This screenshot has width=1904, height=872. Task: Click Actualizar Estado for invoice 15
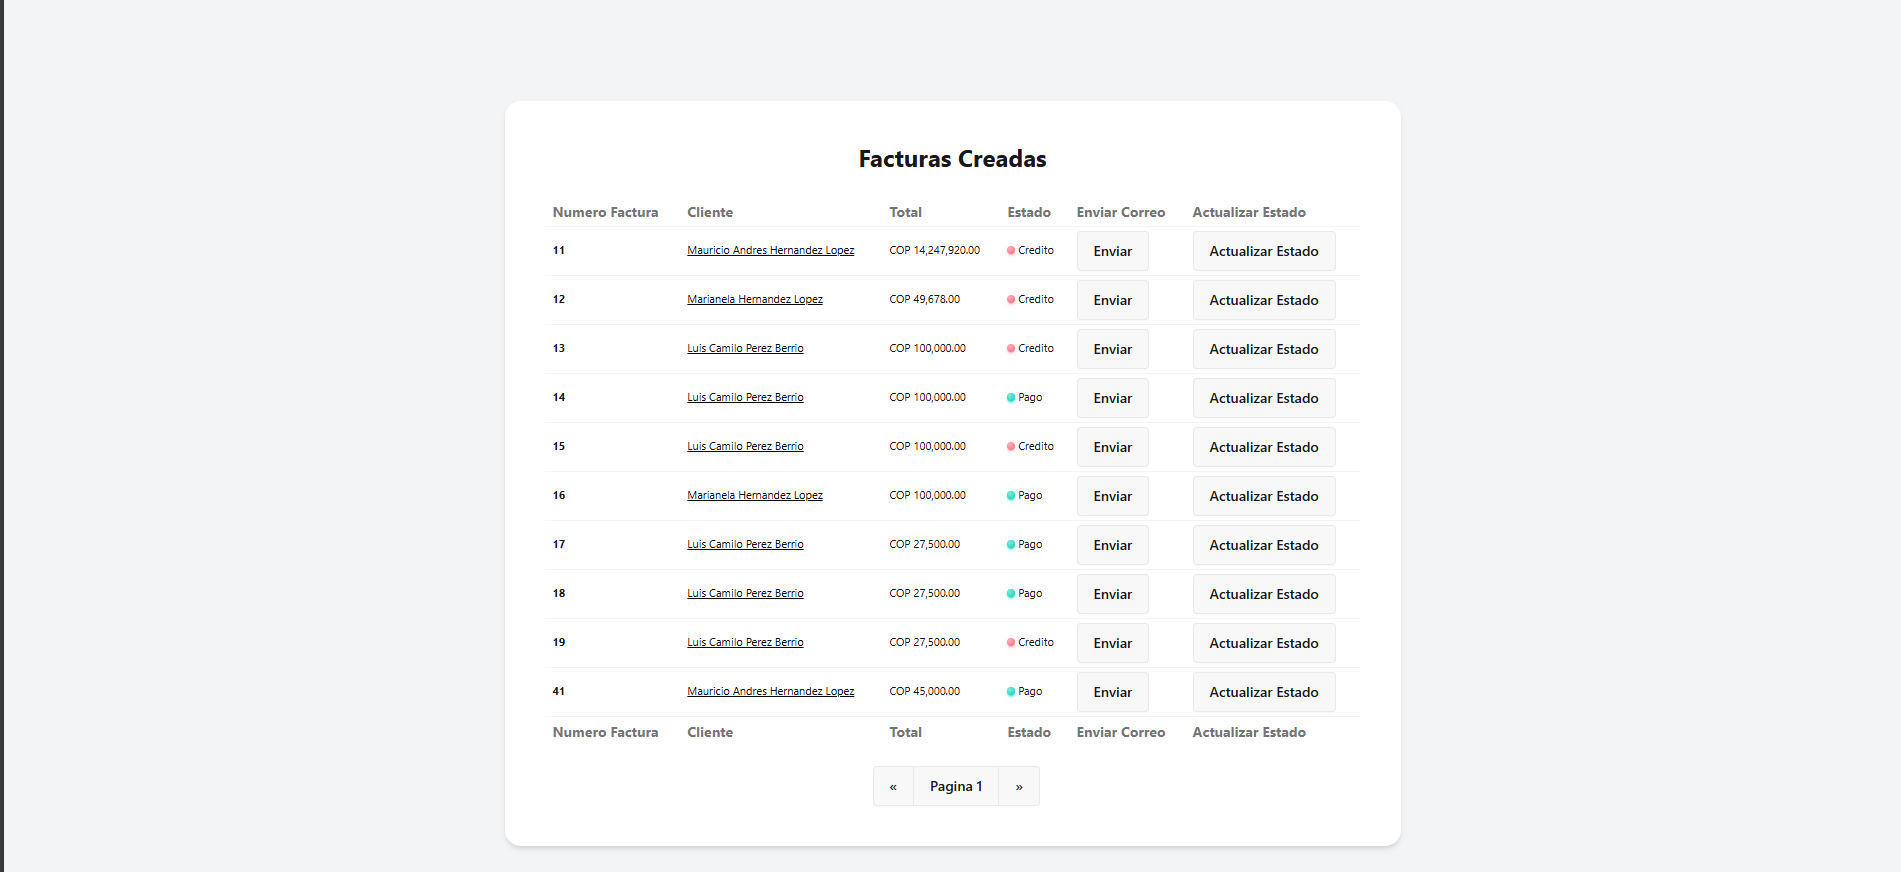[1263, 447]
